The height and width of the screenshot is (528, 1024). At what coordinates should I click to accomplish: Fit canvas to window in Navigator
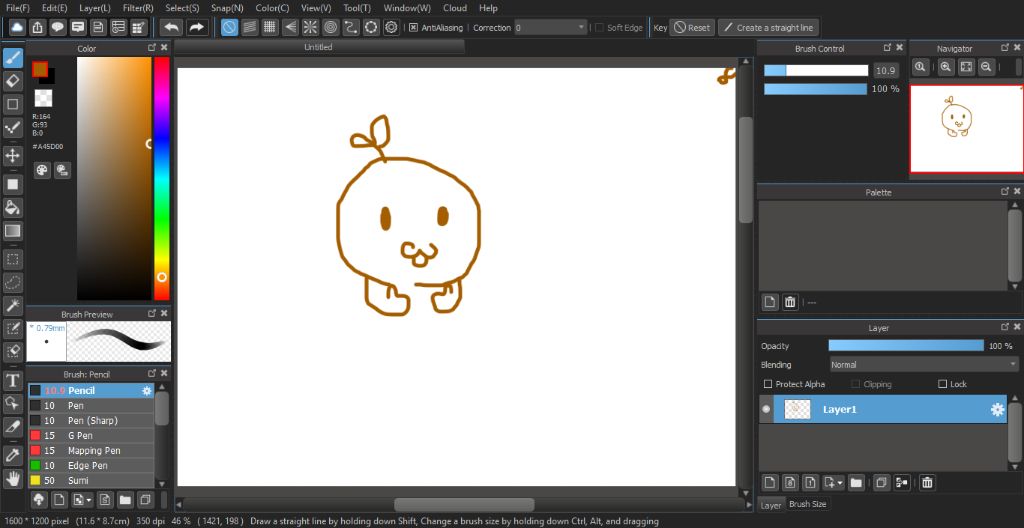pyautogui.click(x=967, y=66)
